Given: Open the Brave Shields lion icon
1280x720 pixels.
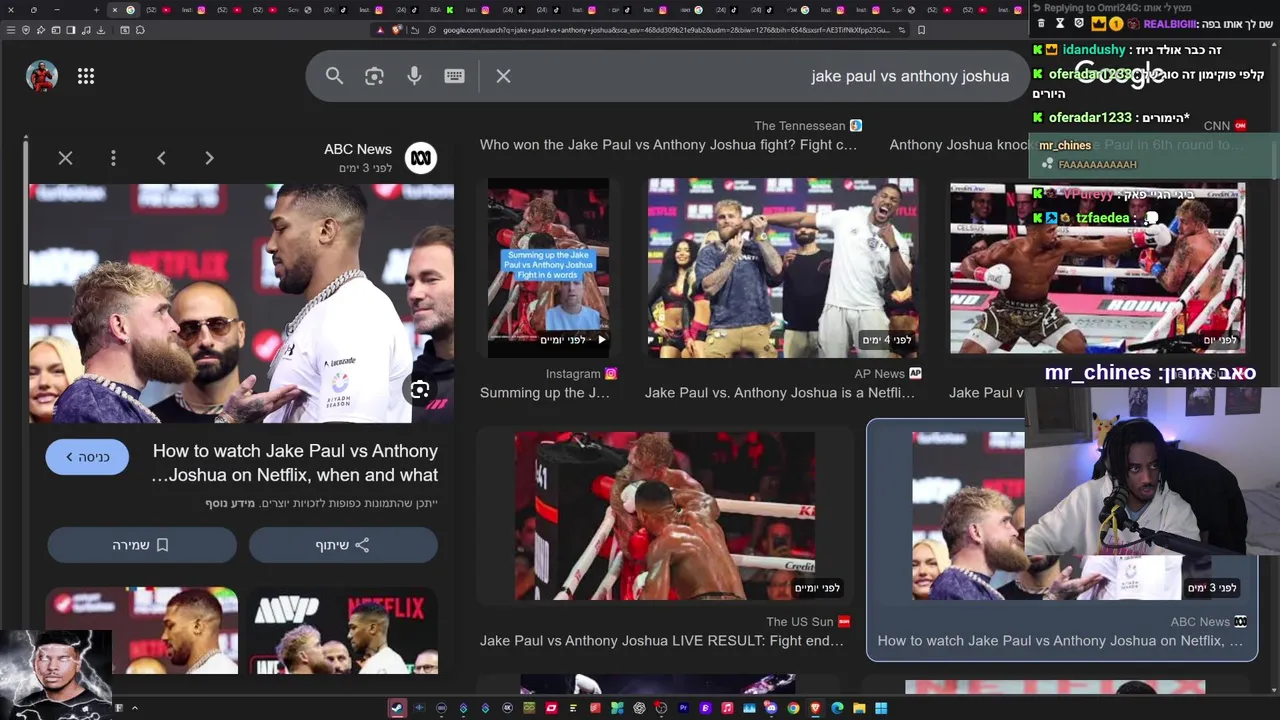Looking at the screenshot, I should pos(397,30).
